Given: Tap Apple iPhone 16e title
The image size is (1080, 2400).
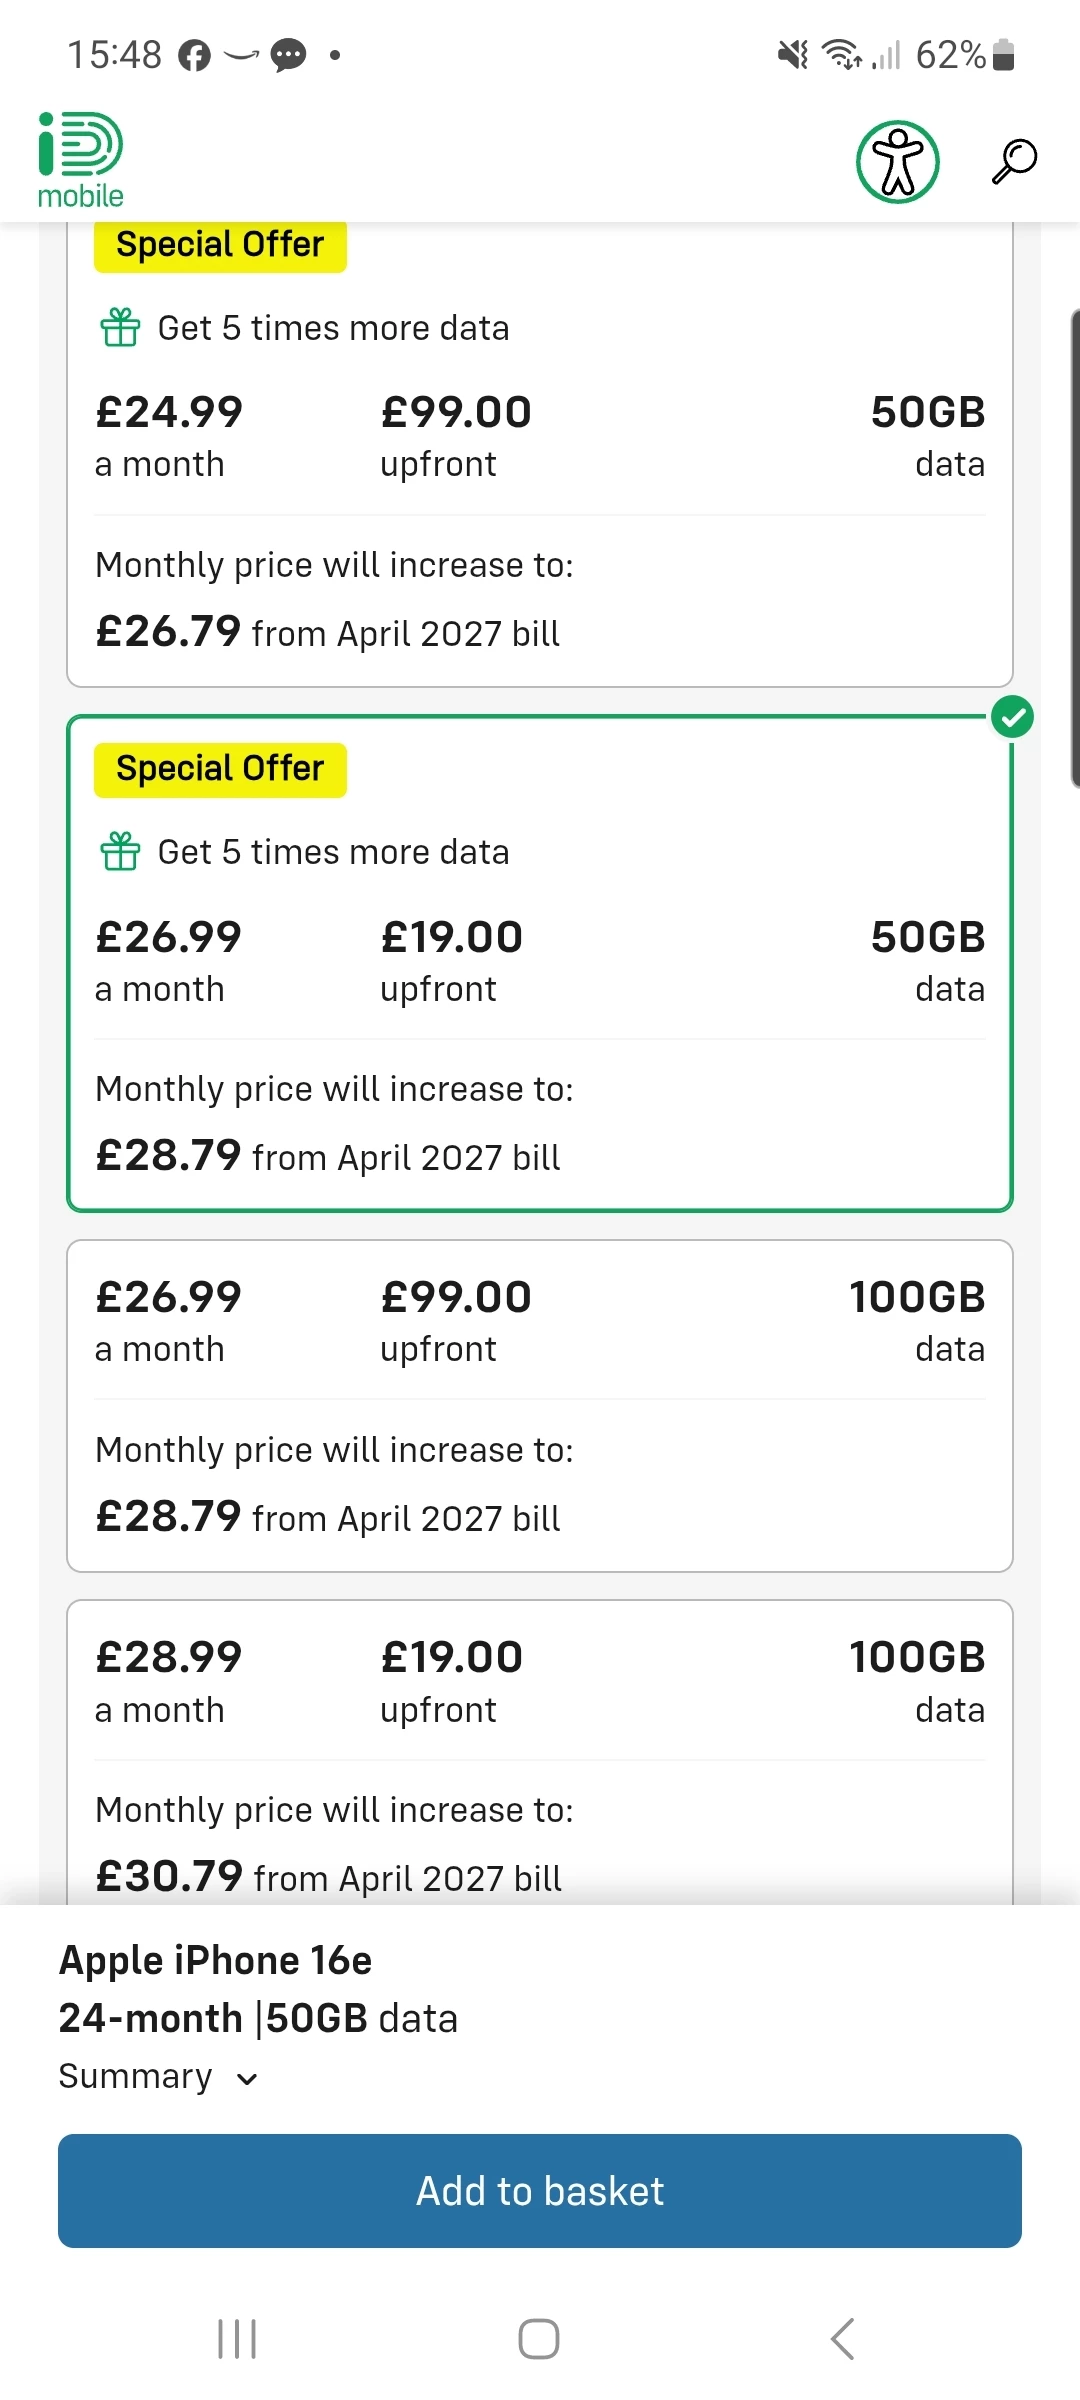Looking at the screenshot, I should (215, 1960).
